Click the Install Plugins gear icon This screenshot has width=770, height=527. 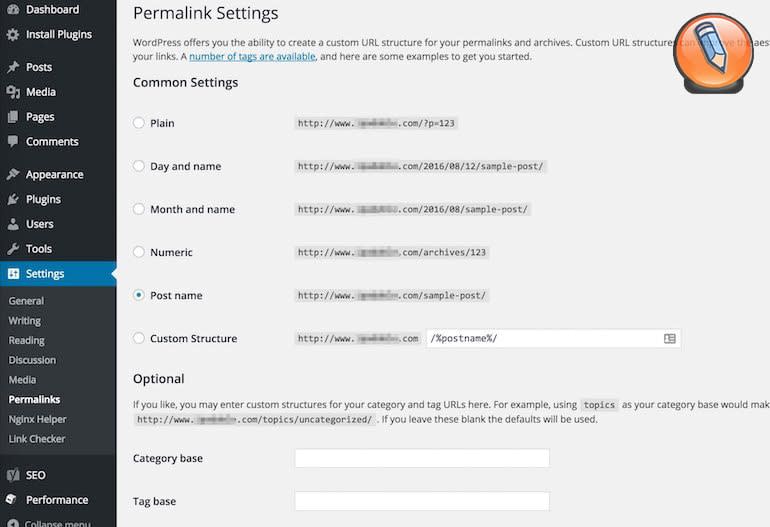coord(13,34)
